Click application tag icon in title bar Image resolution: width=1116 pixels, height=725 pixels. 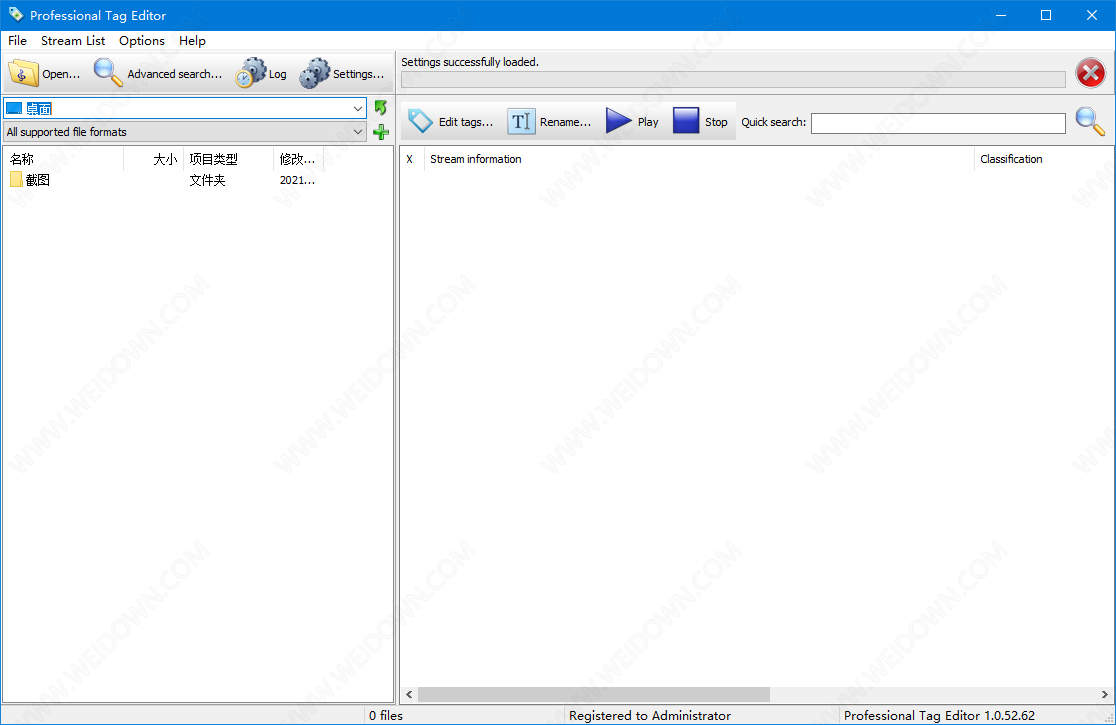pyautogui.click(x=16, y=14)
